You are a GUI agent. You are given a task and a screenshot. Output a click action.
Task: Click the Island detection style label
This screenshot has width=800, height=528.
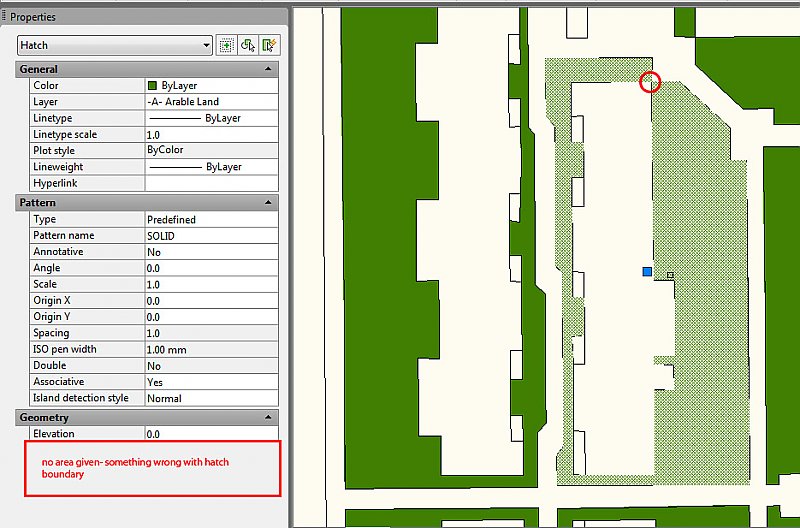coord(81,398)
